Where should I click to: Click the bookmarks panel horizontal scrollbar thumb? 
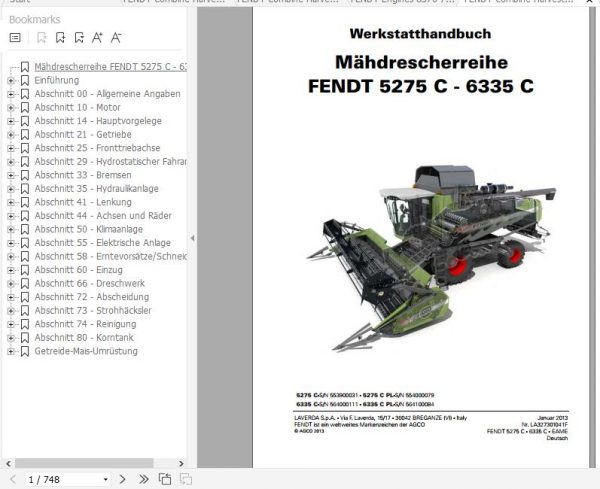(x=84, y=463)
